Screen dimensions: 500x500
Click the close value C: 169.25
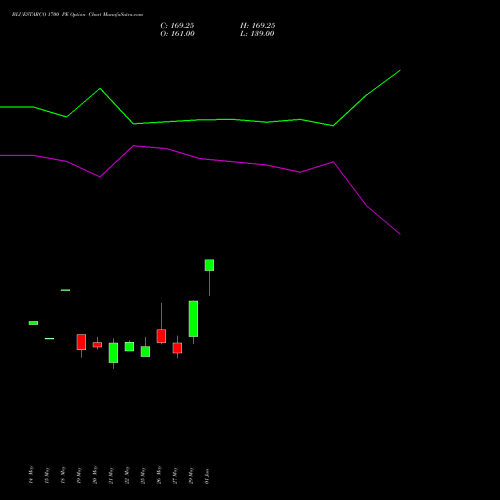pos(177,26)
